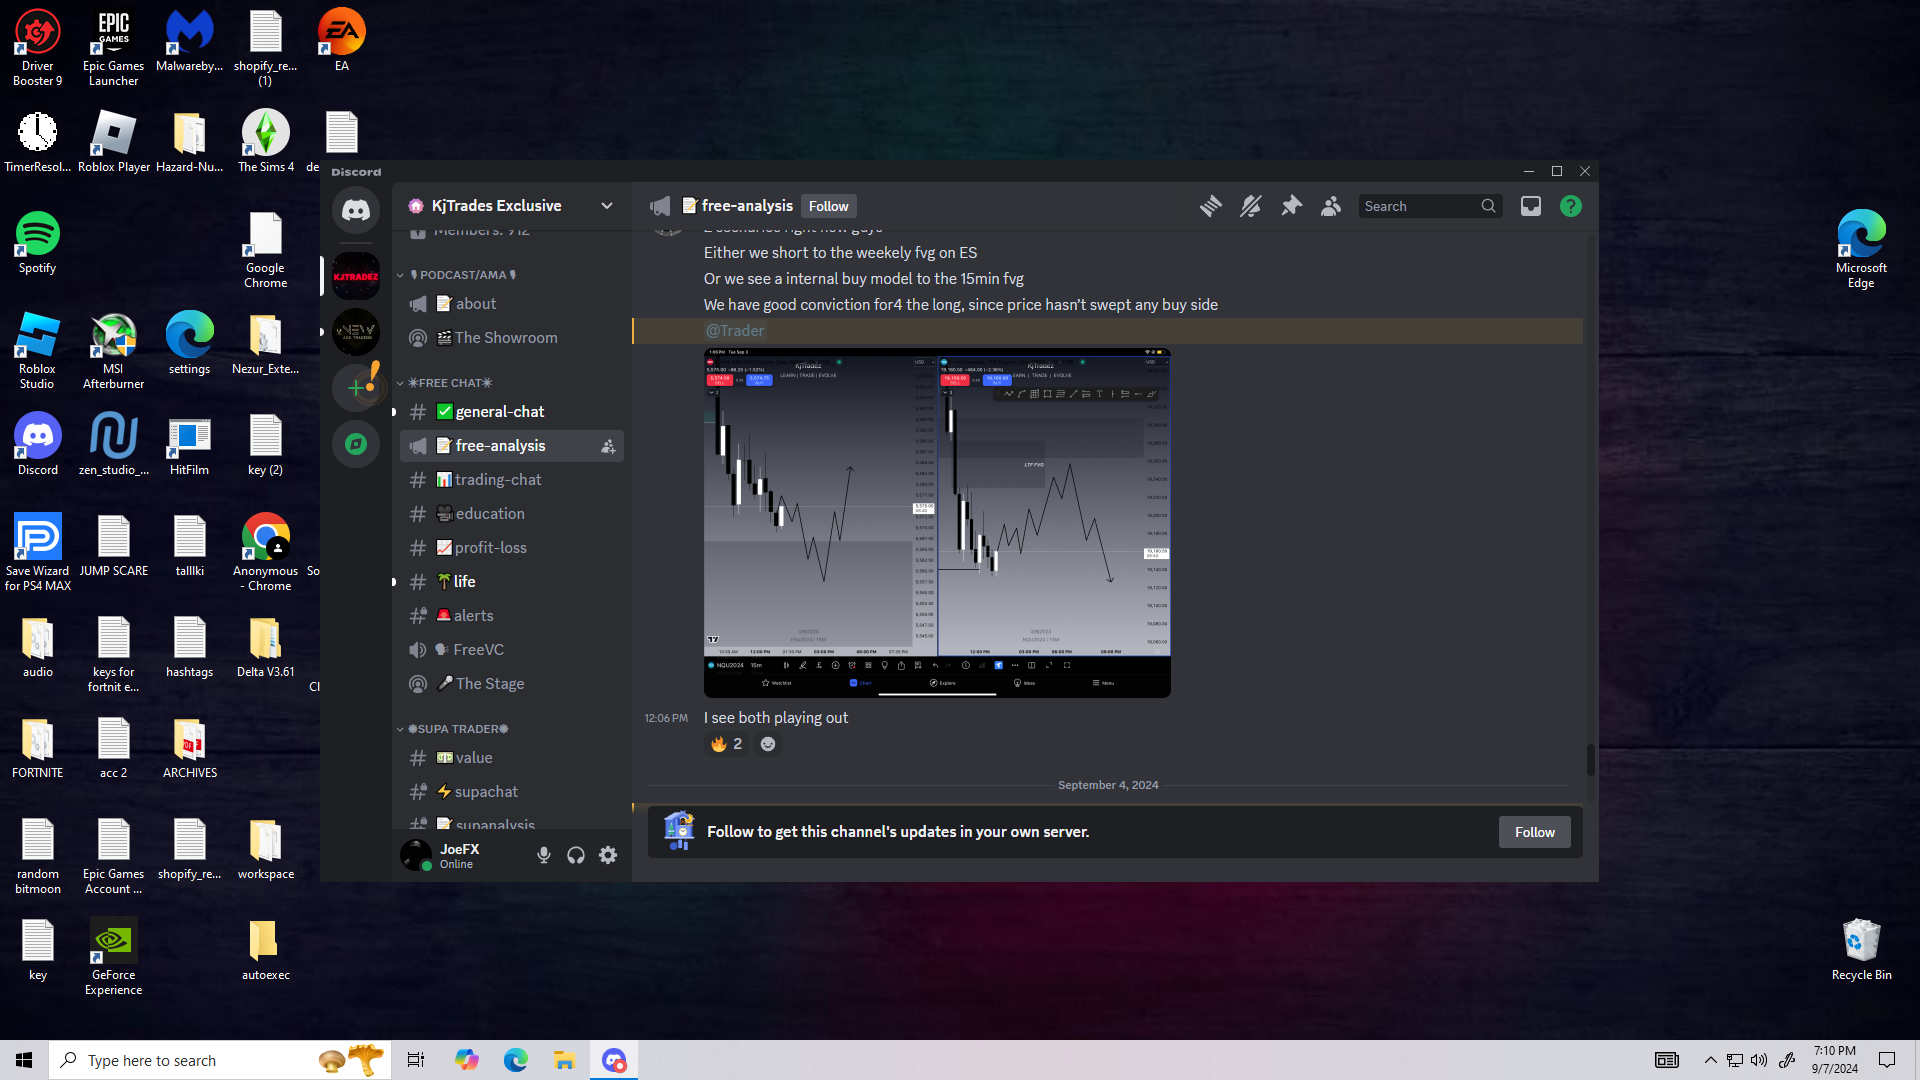Screen dimensions: 1920x1080
Task: Collapse the FREE CHAT category
Action: click(449, 383)
